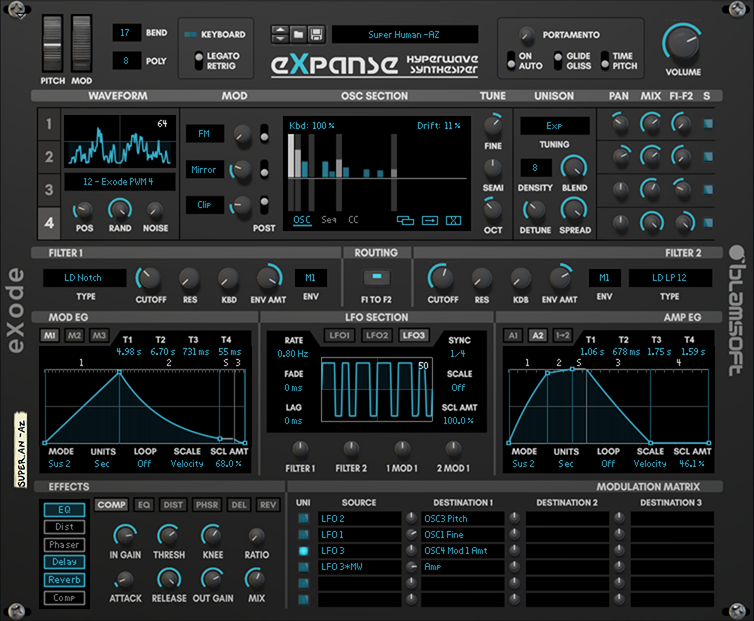Screen dimensions: 754x621
Task: Adjust the Filter 1 ENV AMT knob
Action: (x=268, y=278)
